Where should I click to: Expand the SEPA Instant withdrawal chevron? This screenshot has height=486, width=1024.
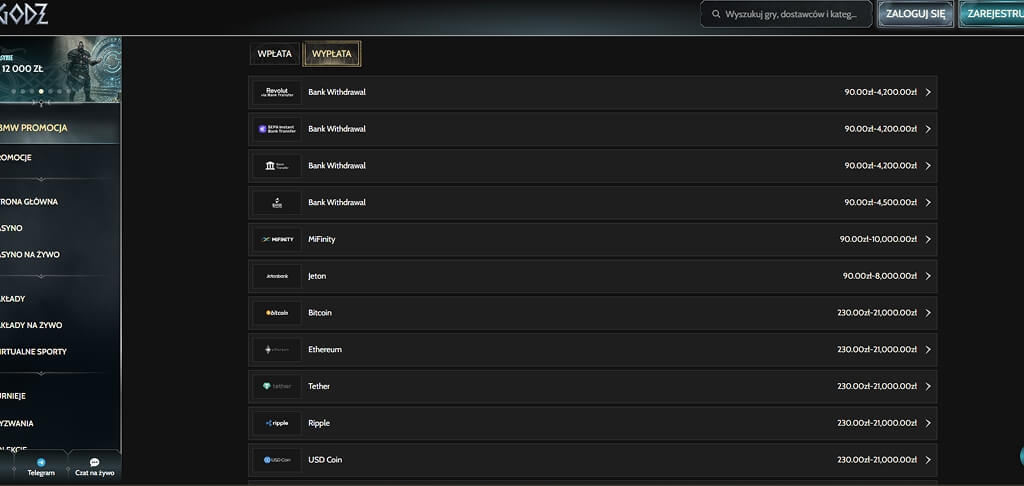(928, 129)
